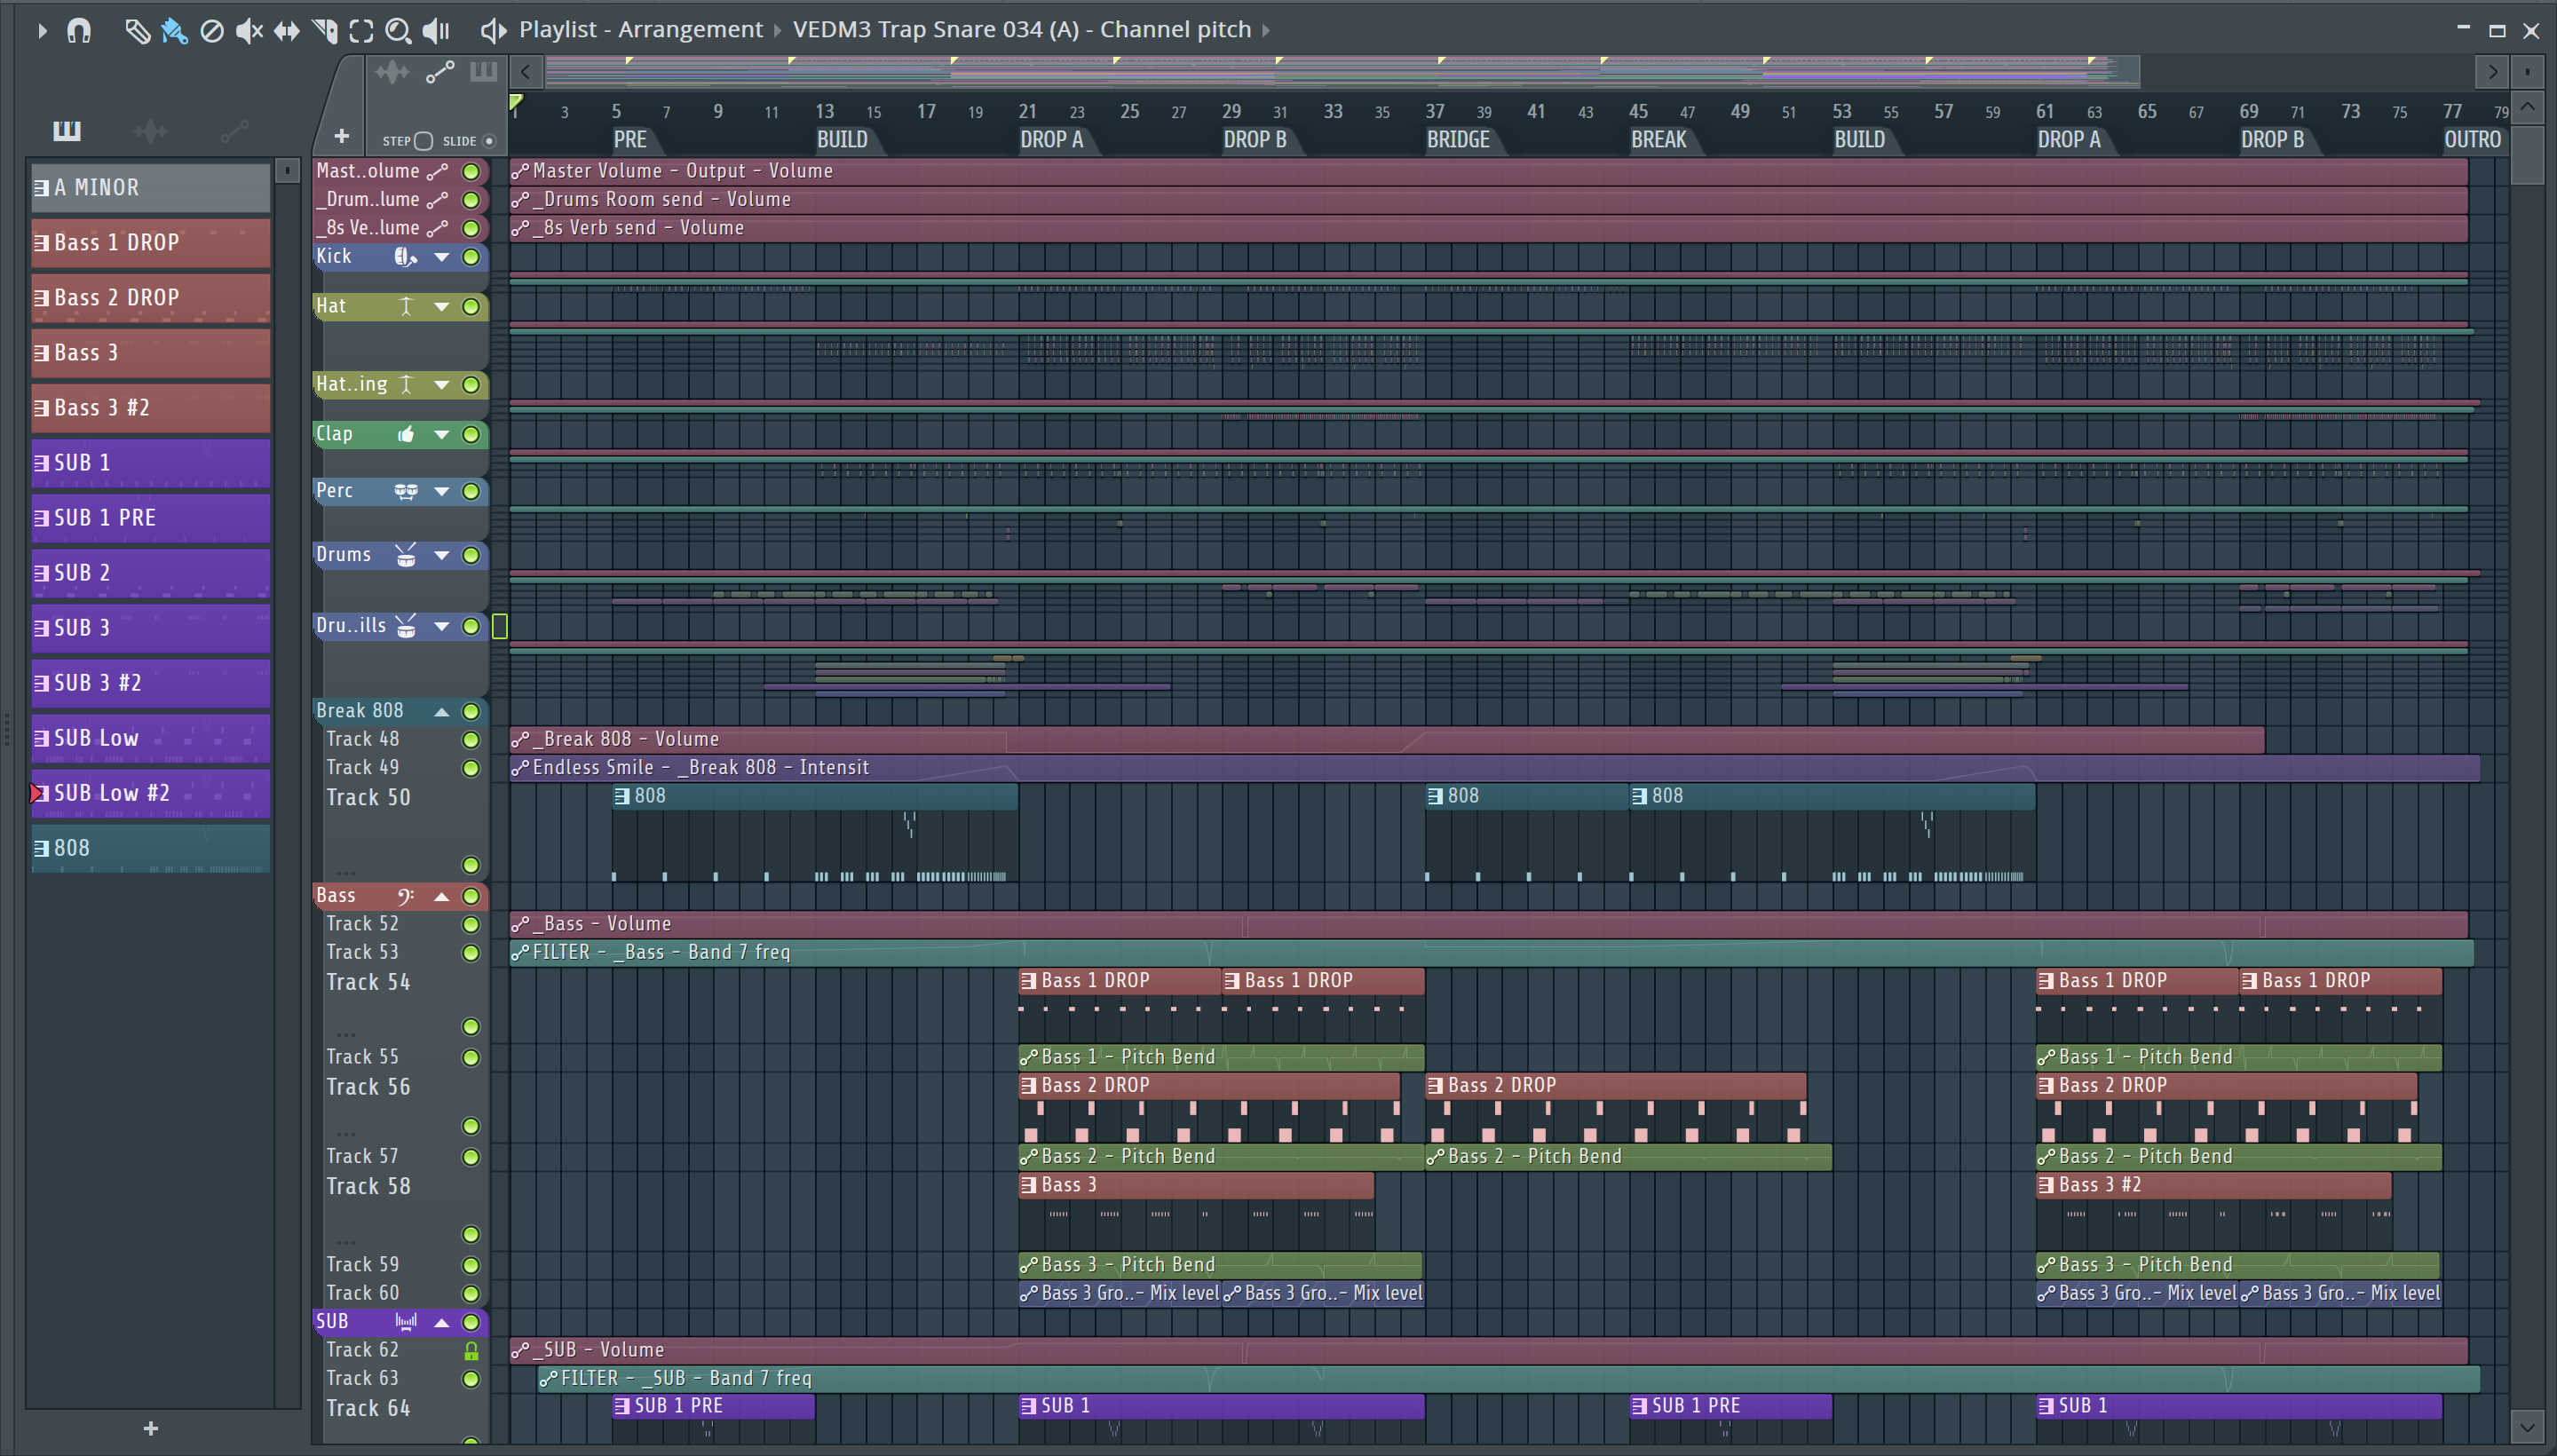Focus automation clips icon

[x=440, y=72]
